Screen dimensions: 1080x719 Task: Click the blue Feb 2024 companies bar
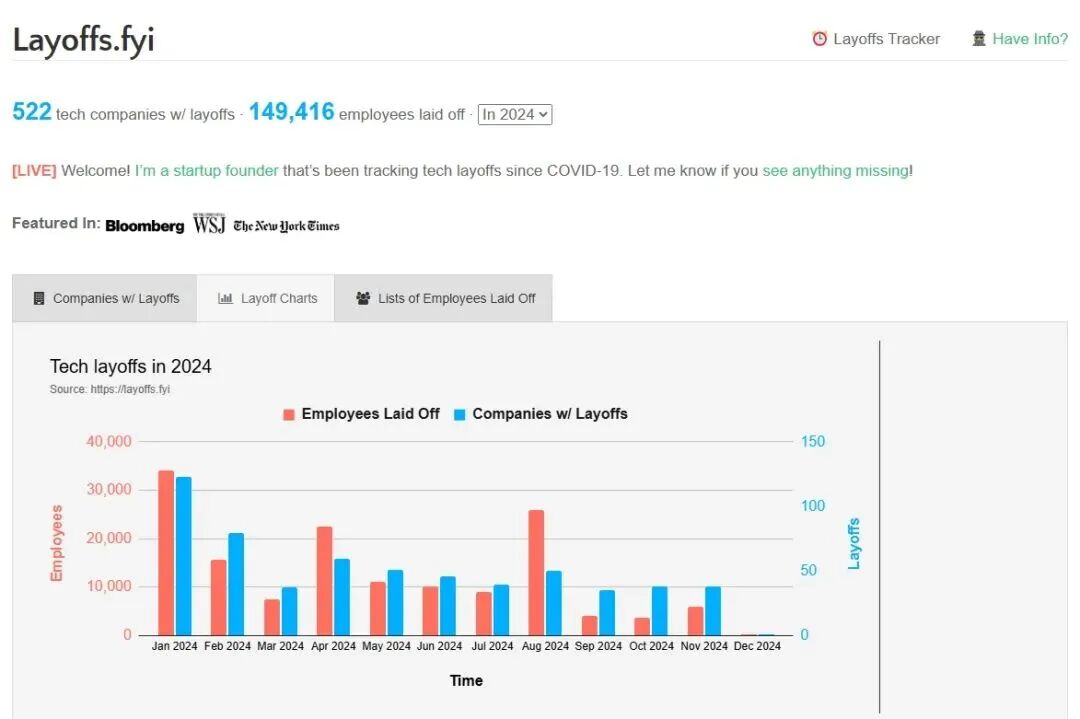click(236, 584)
